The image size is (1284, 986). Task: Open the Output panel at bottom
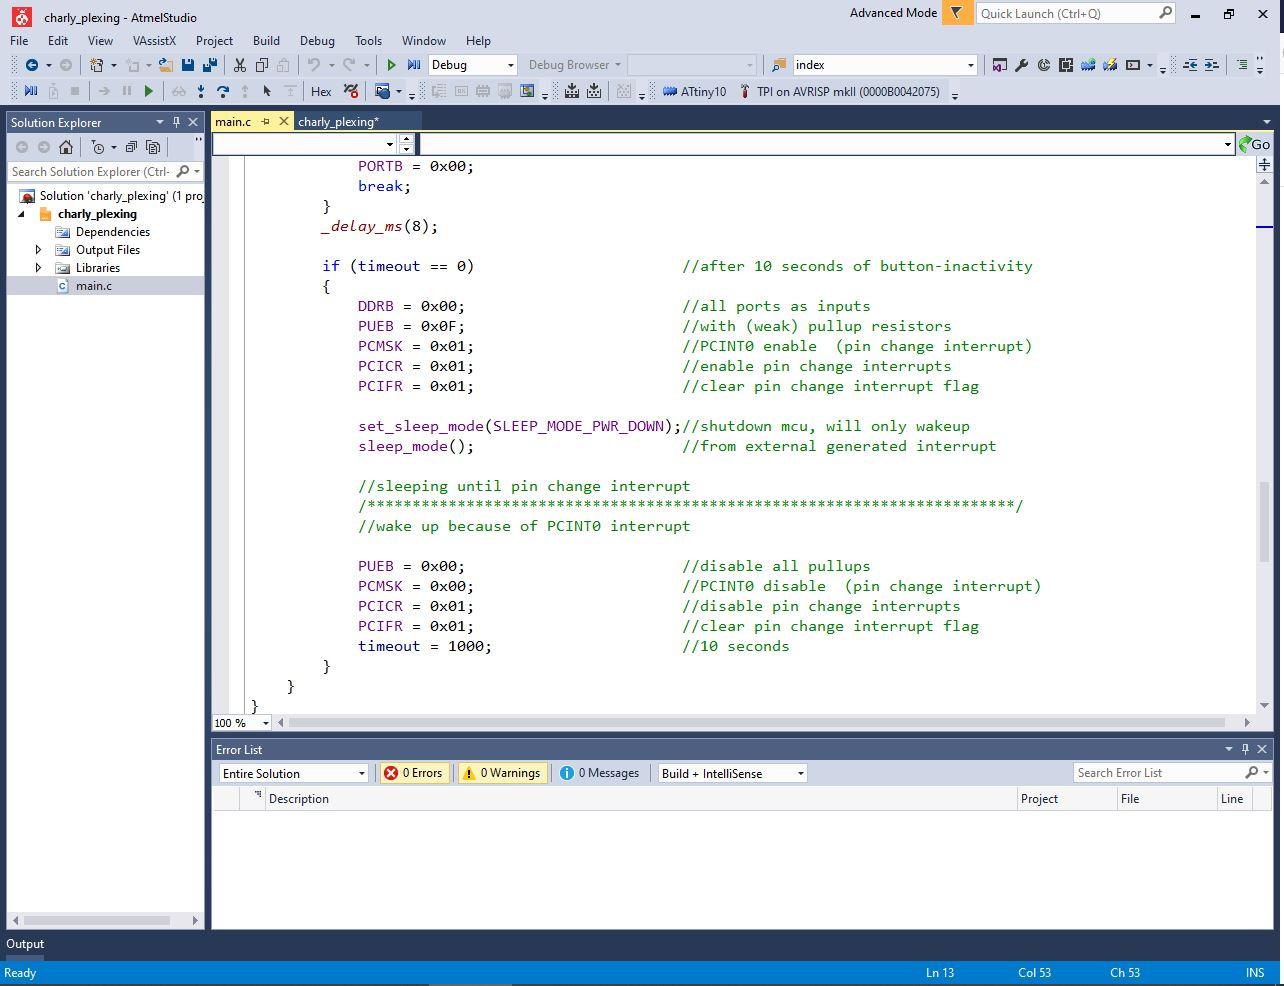click(25, 944)
